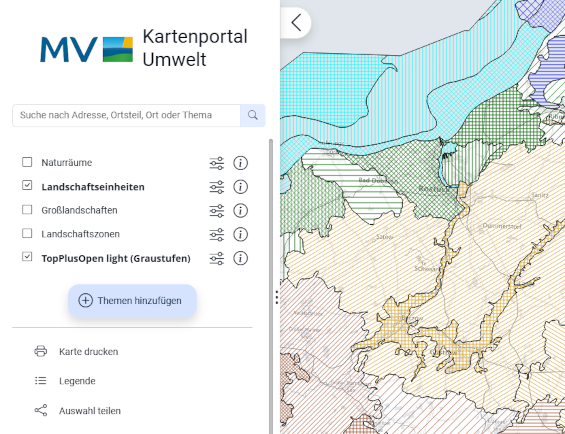
Task: Show info for Großlandschaften layer
Action: (240, 211)
